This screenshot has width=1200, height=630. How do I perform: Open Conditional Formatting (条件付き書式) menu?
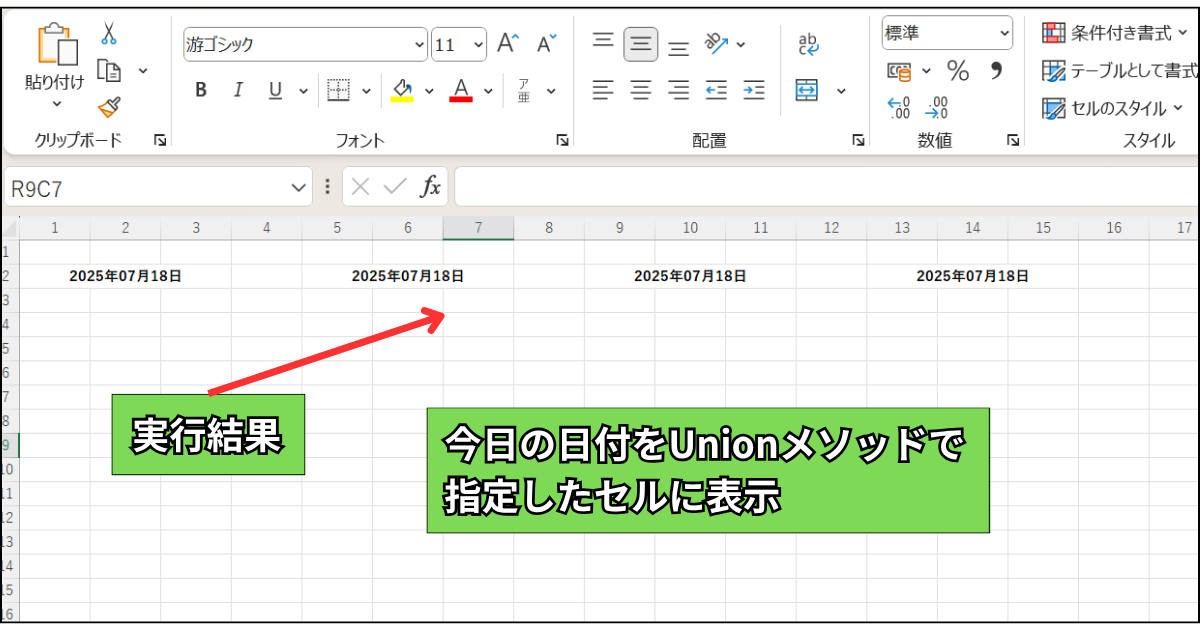1113,33
